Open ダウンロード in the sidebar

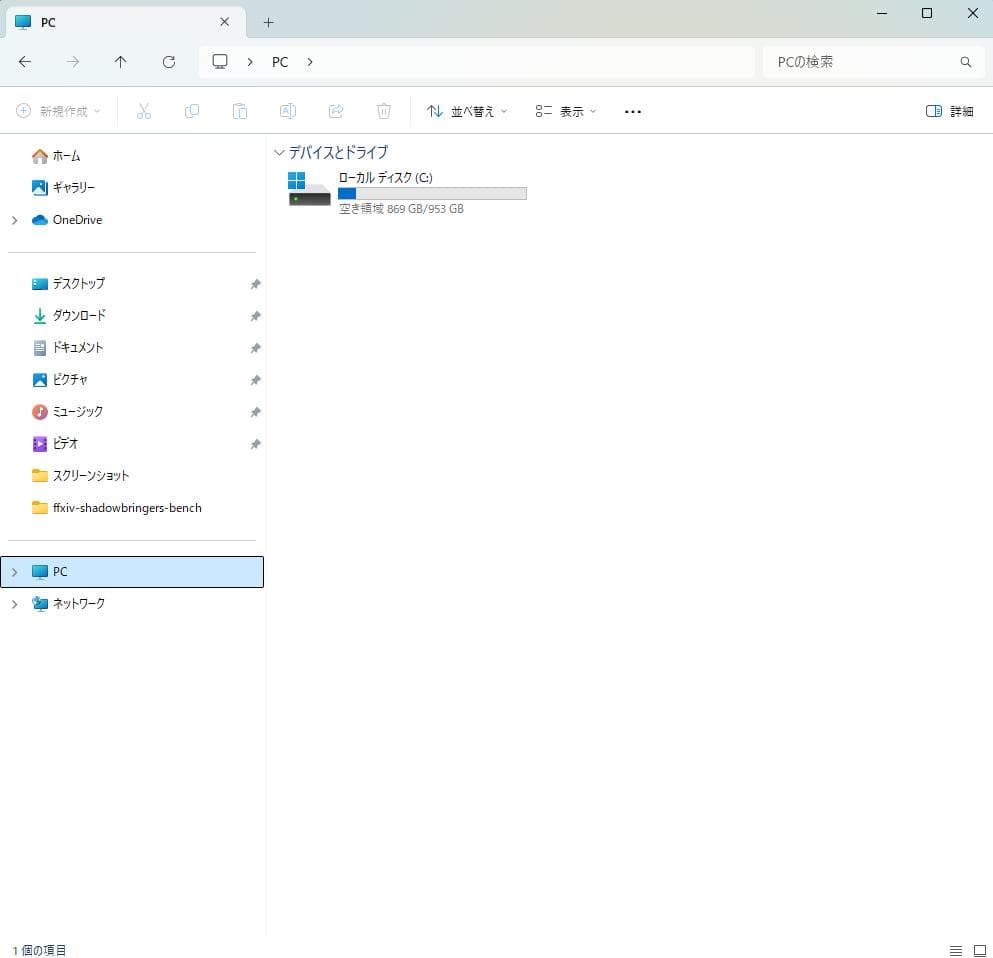click(x=79, y=316)
